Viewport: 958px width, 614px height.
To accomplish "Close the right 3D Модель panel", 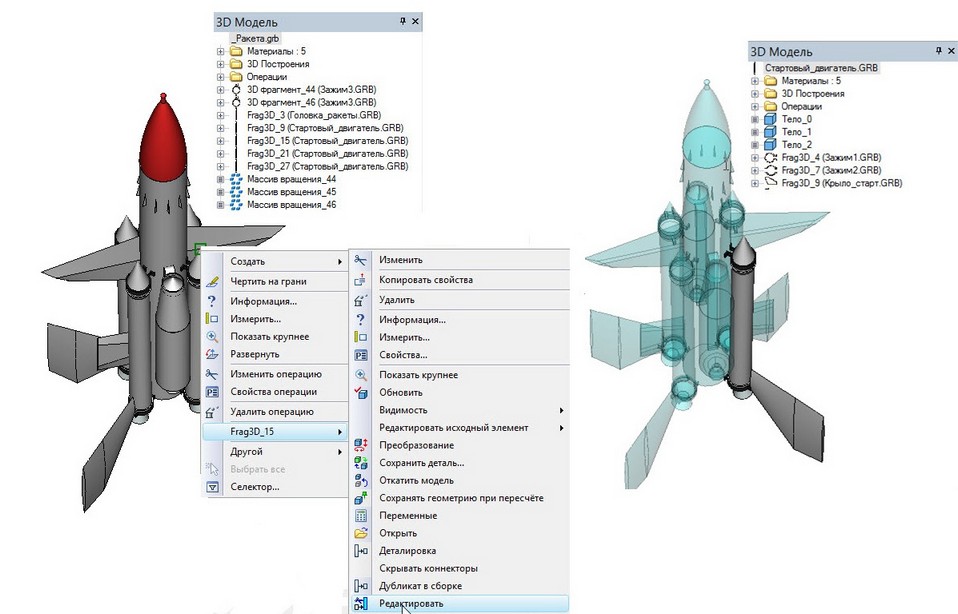I will [951, 50].
